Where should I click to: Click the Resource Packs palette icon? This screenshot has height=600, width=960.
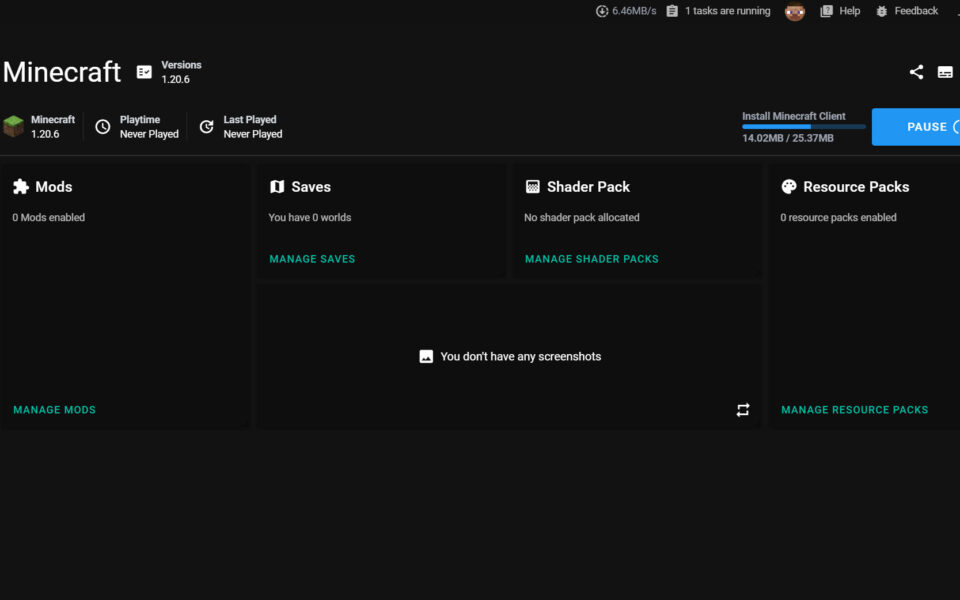coord(789,187)
